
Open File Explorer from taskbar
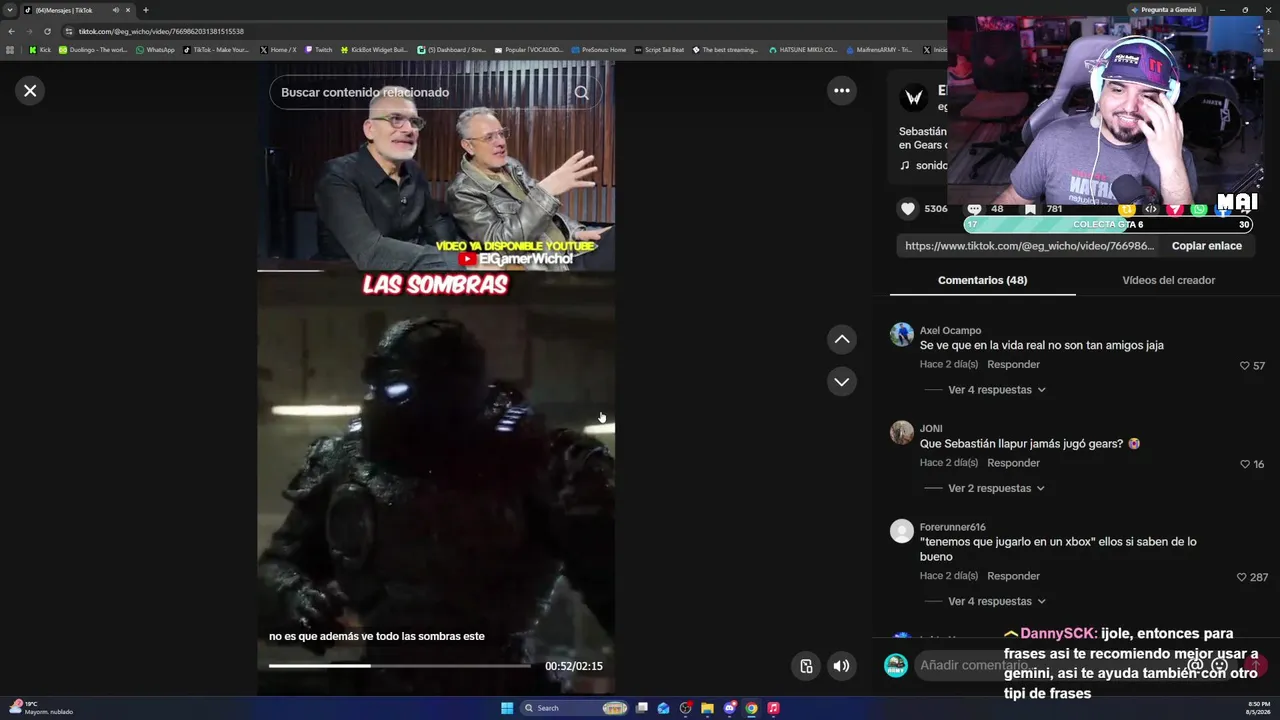click(x=707, y=708)
